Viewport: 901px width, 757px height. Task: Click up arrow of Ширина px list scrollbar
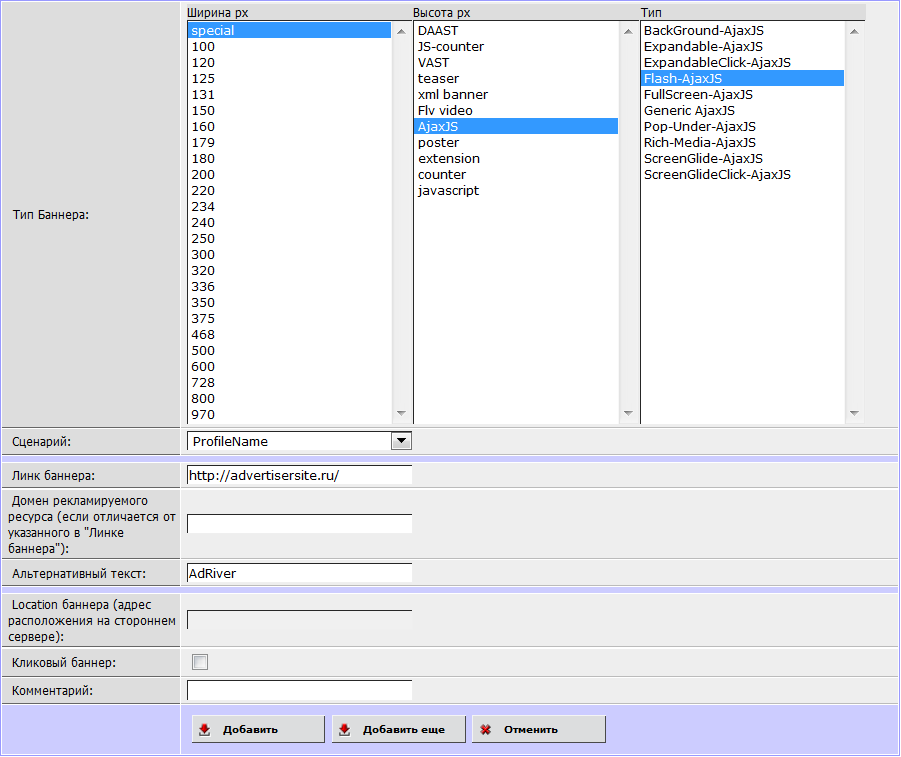coord(401,31)
